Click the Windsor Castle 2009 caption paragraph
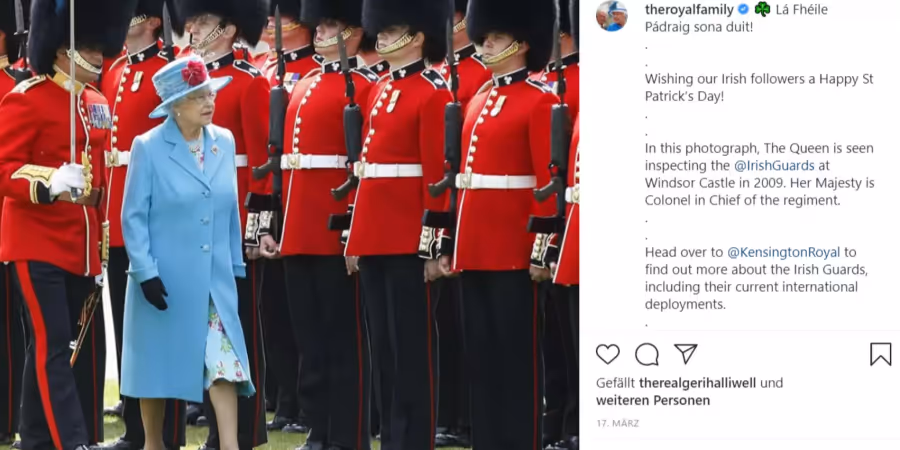 click(759, 174)
